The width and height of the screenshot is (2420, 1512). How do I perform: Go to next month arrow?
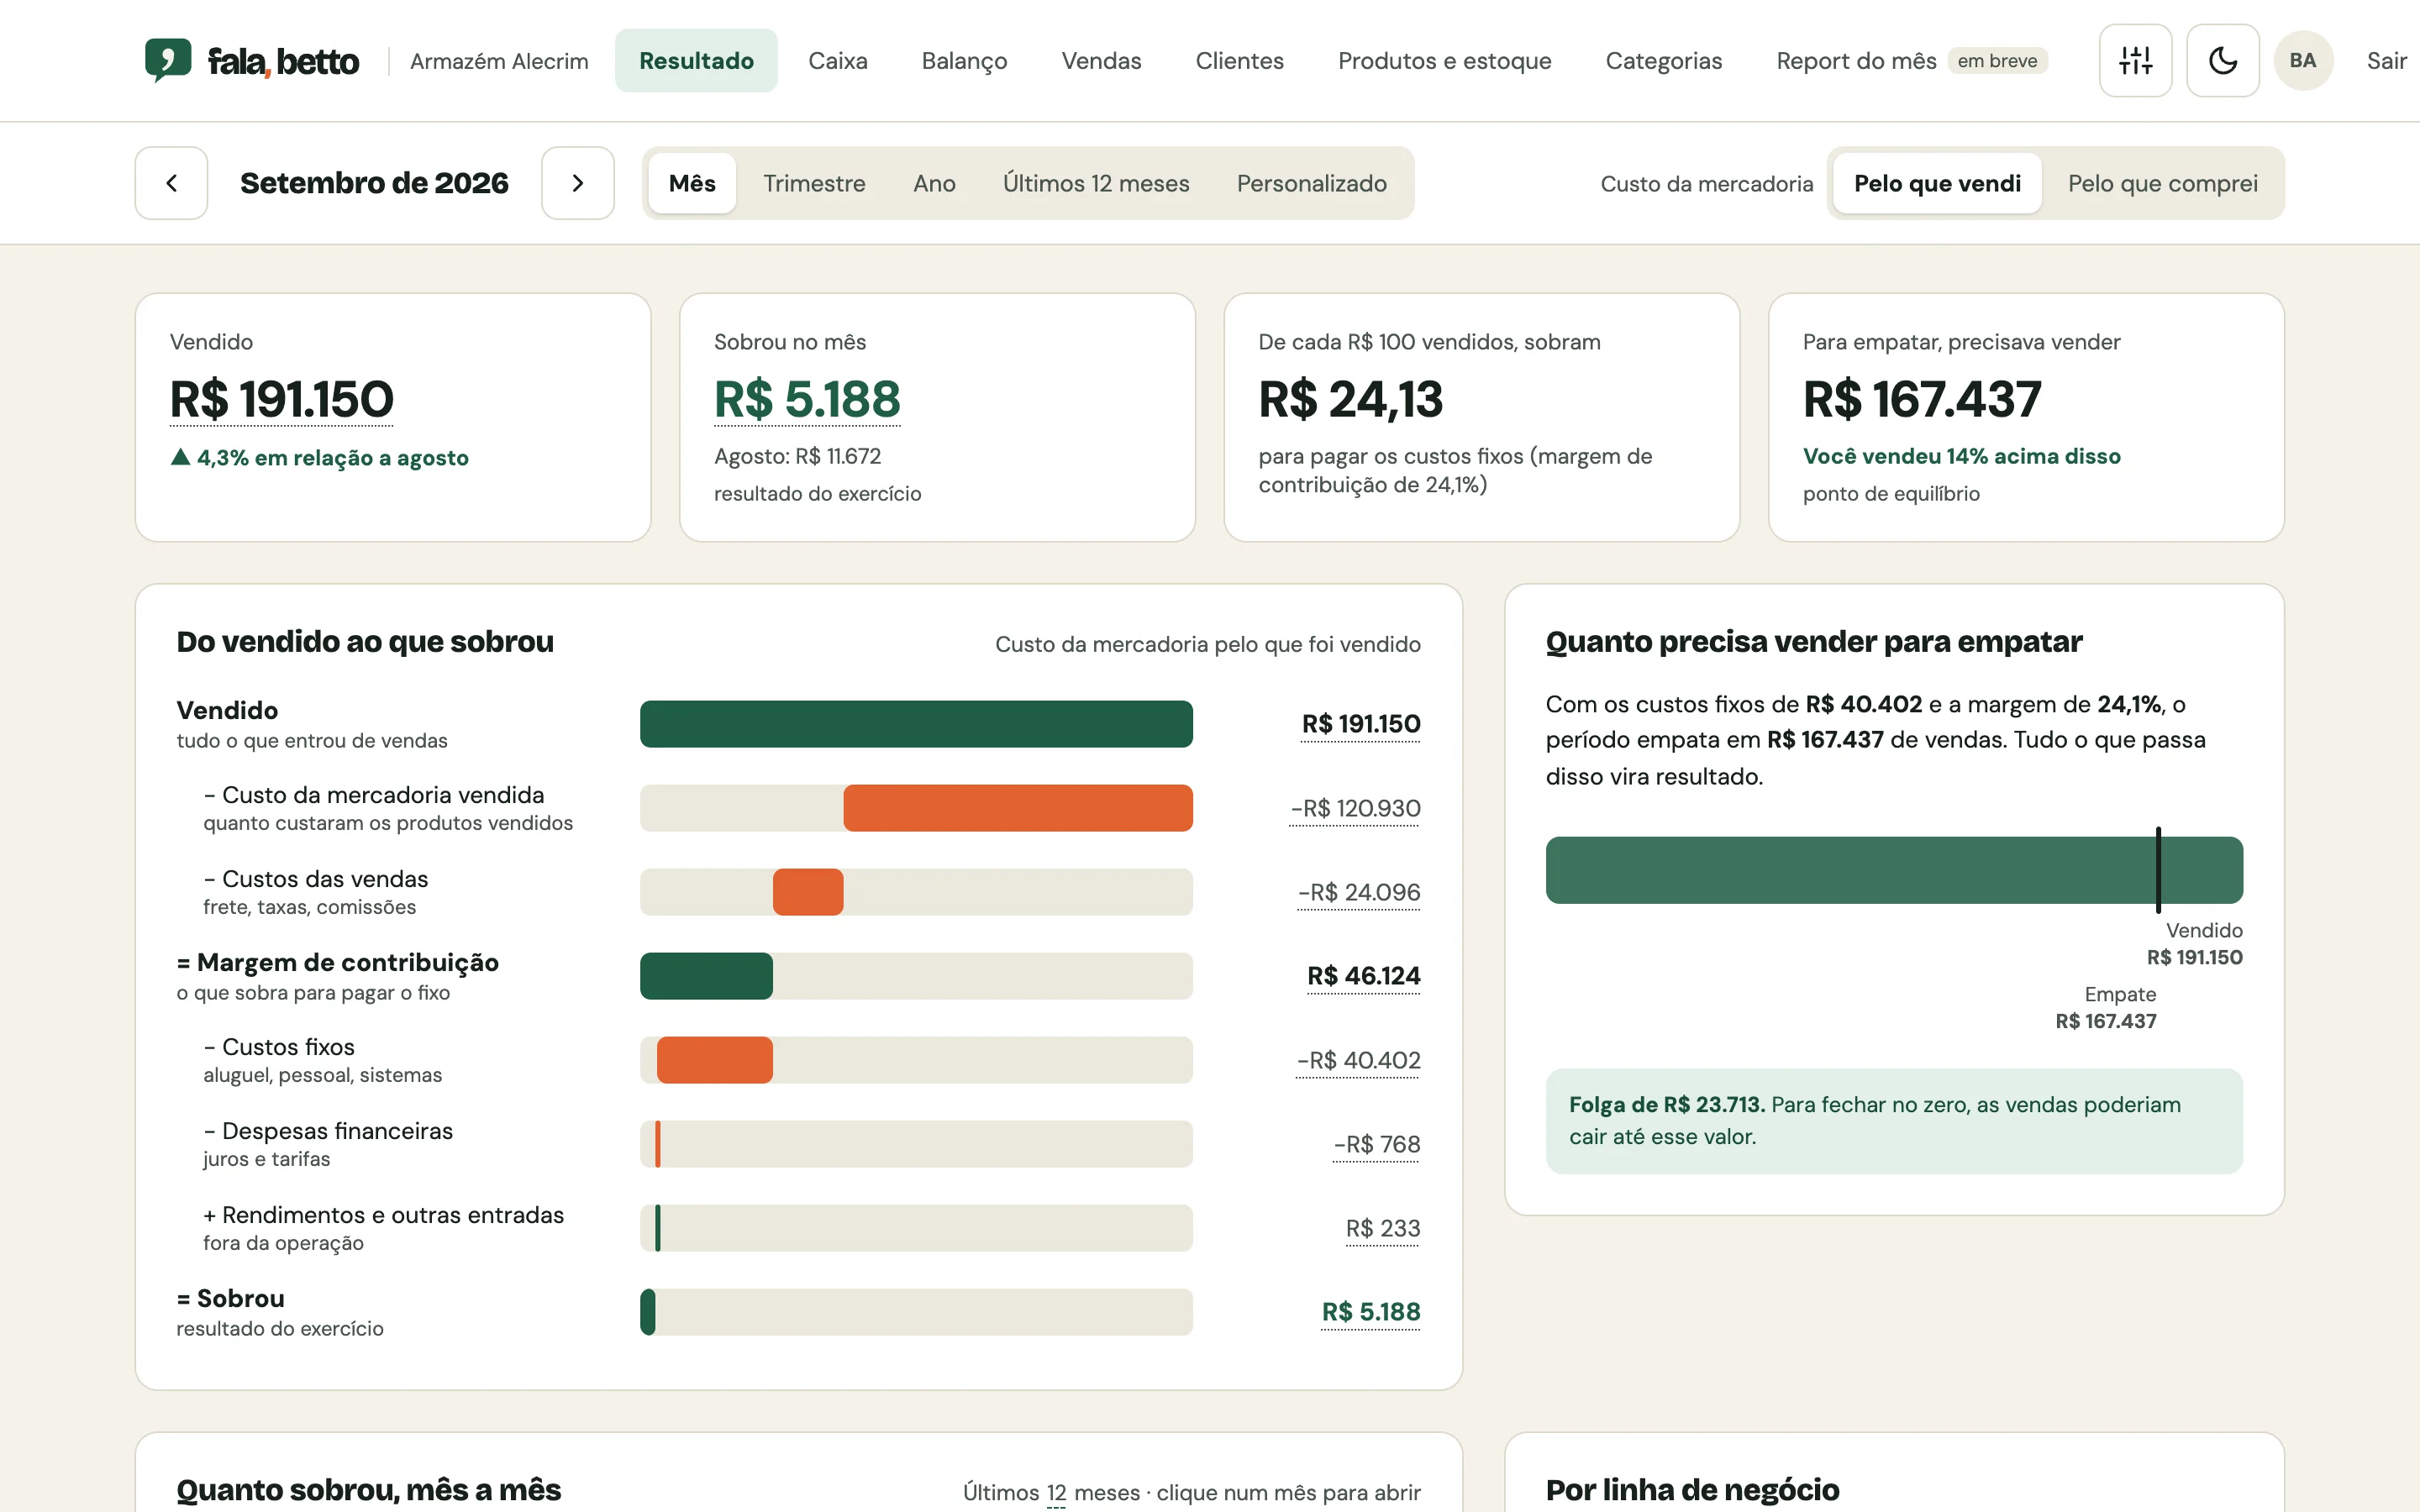click(x=577, y=183)
